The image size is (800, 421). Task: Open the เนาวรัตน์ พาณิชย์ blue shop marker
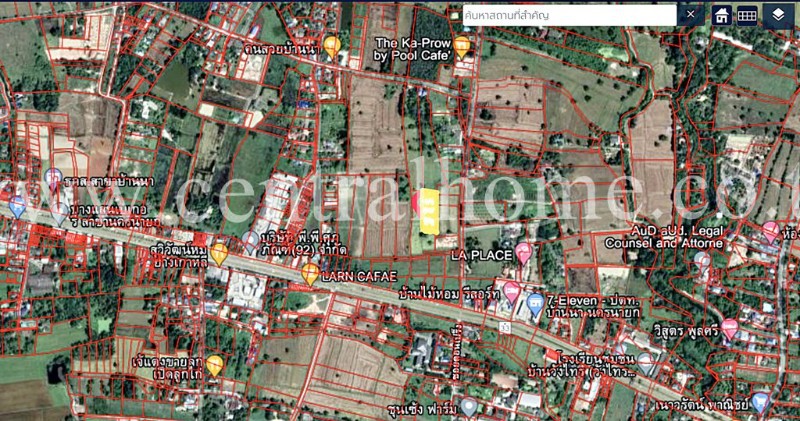click(762, 400)
